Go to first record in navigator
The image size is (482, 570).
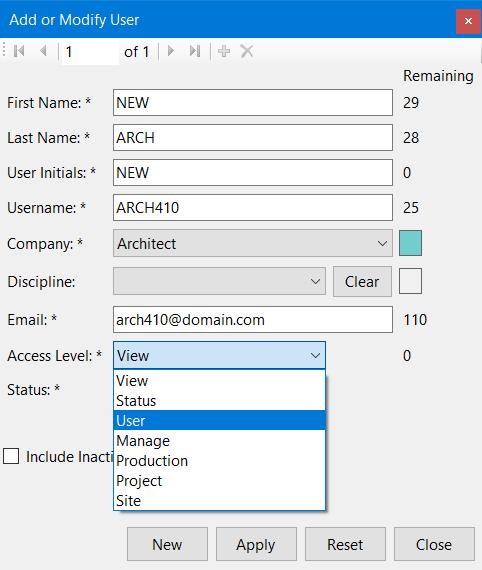coord(19,51)
